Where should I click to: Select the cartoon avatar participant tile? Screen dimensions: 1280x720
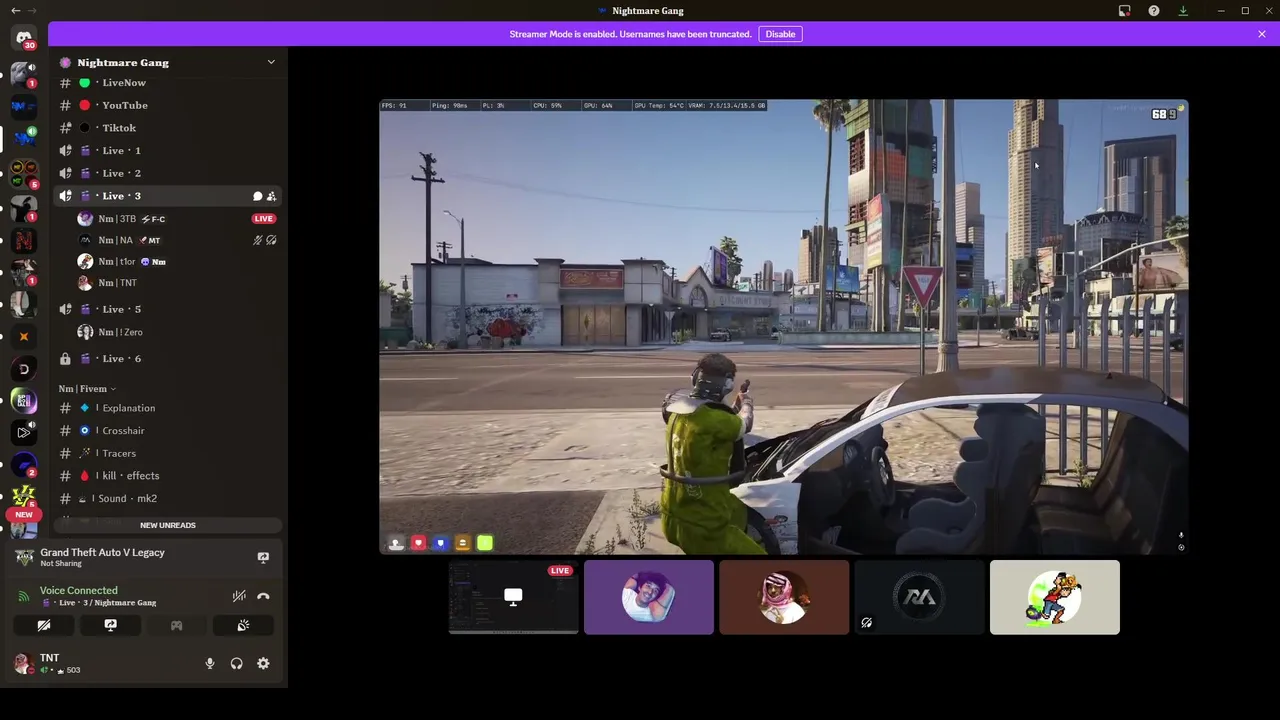click(1055, 597)
